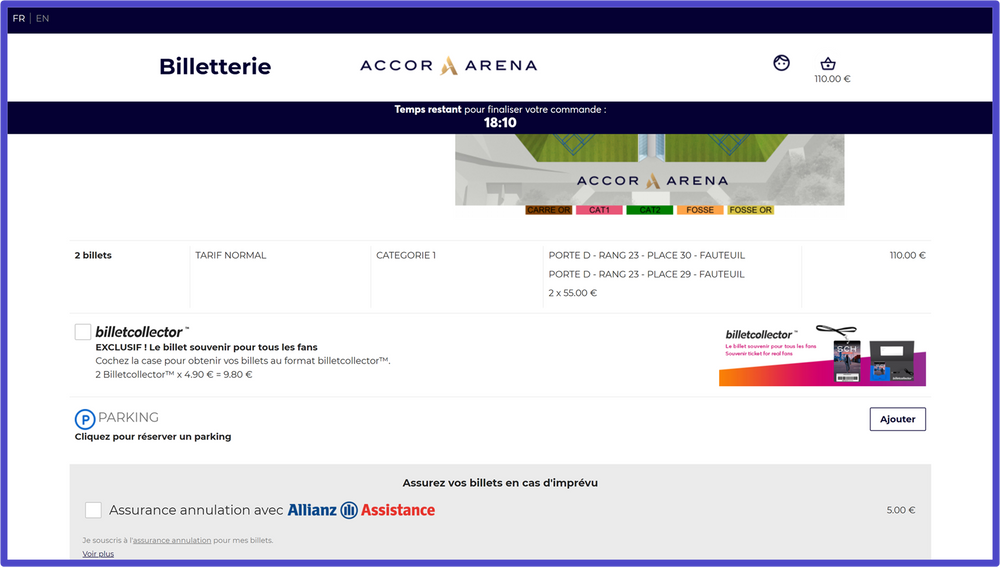Image resolution: width=1000 pixels, height=567 pixels.
Task: Click the blue parking P icon
Action: click(x=85, y=419)
